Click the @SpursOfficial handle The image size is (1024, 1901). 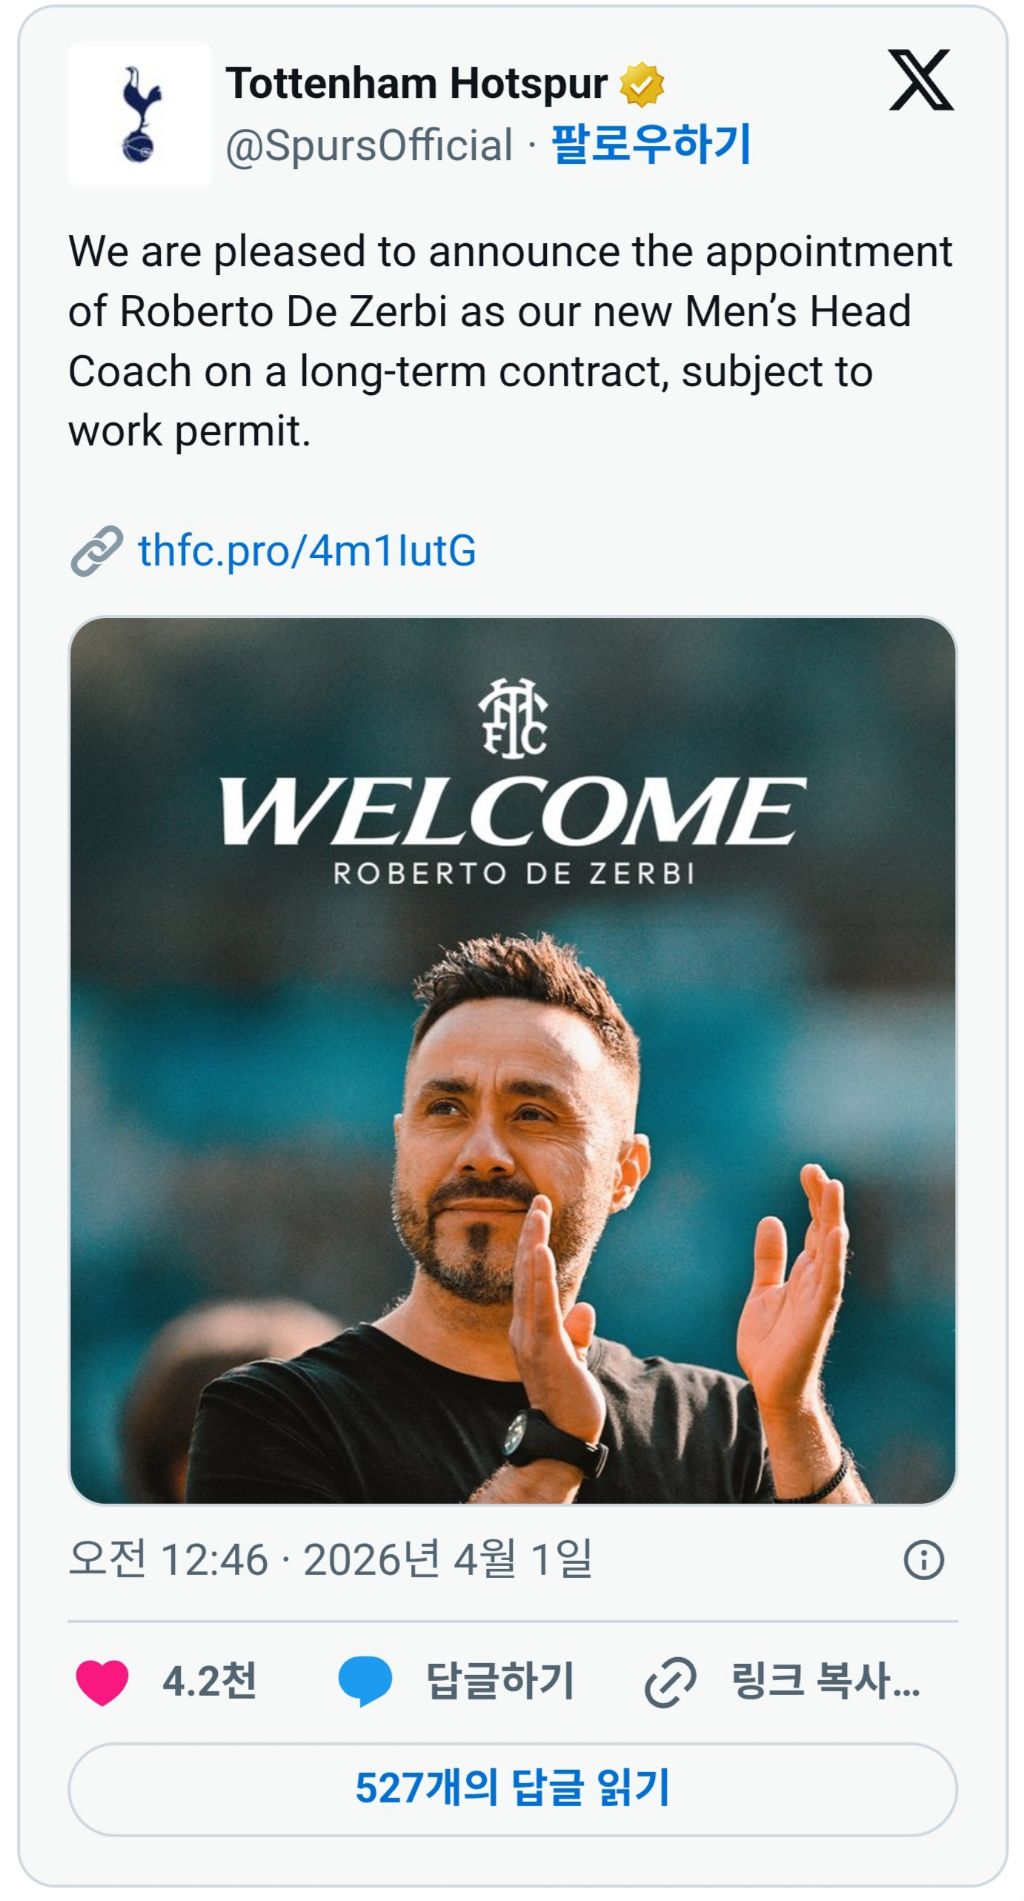pyautogui.click(x=369, y=146)
